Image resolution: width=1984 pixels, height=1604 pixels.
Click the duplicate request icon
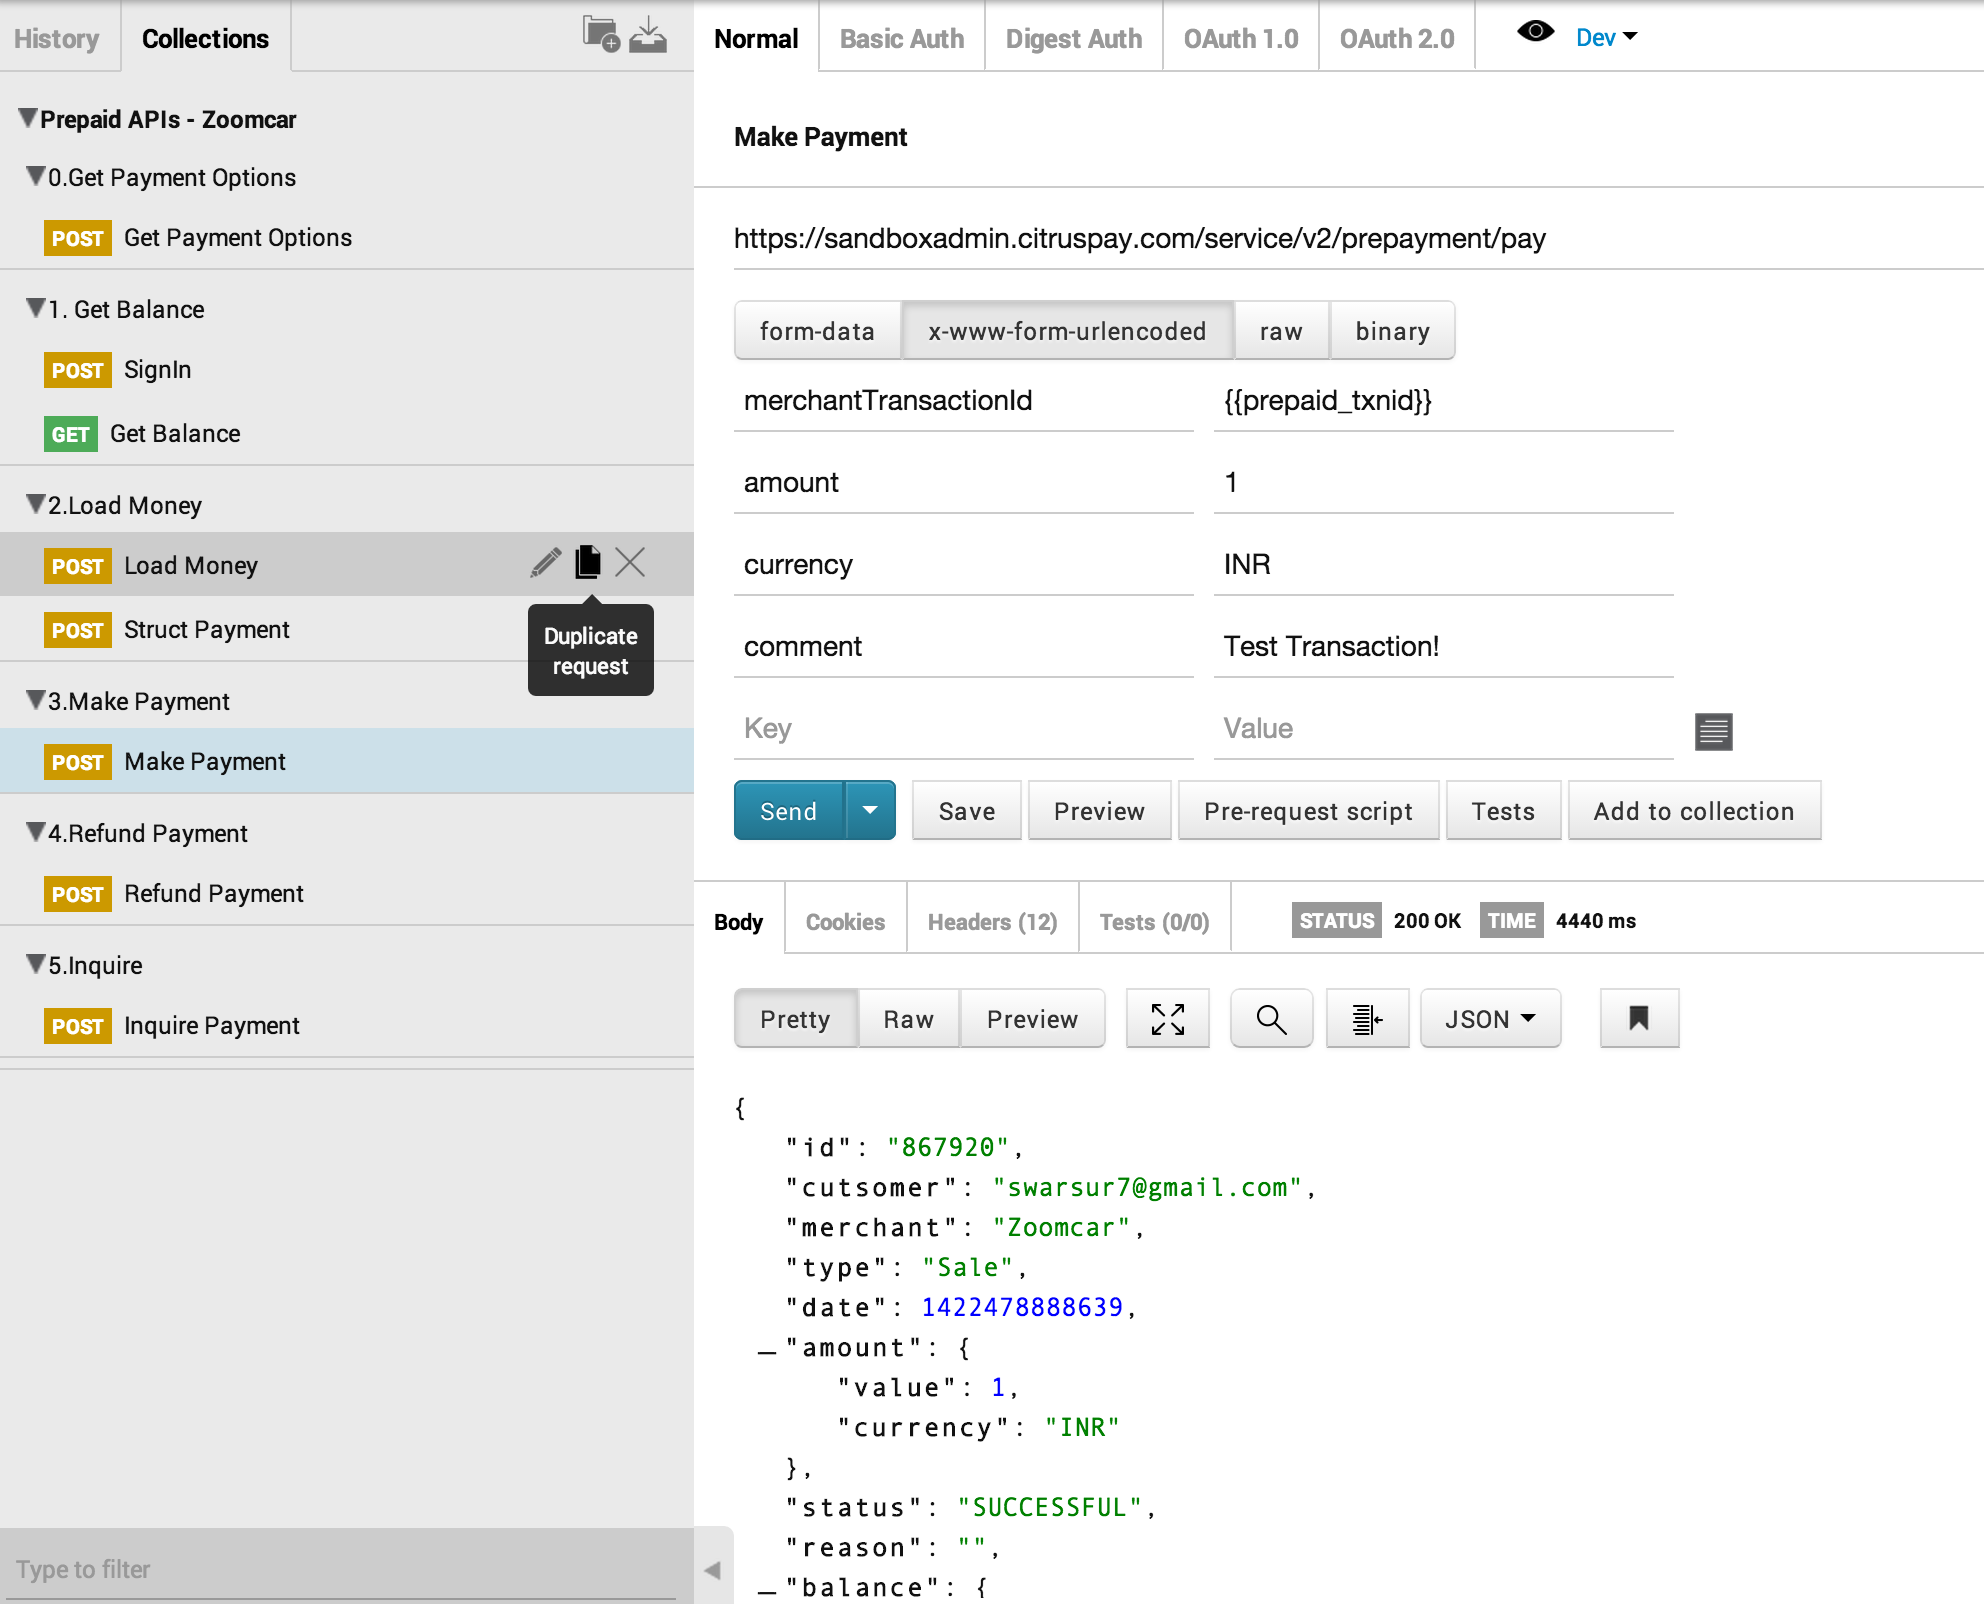click(588, 563)
